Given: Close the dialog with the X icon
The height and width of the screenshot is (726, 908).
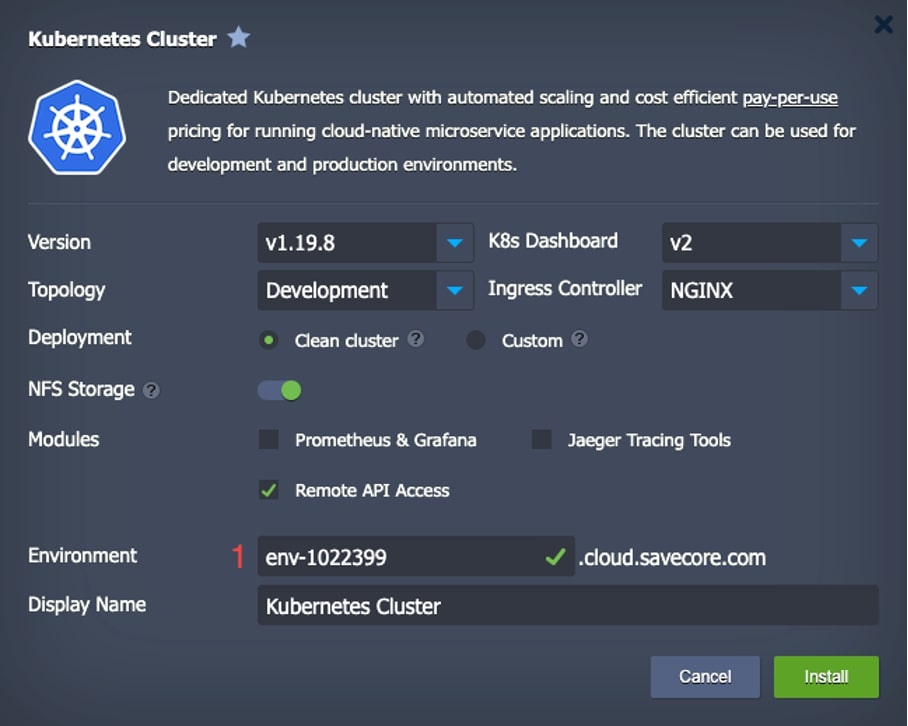Looking at the screenshot, I should [883, 24].
